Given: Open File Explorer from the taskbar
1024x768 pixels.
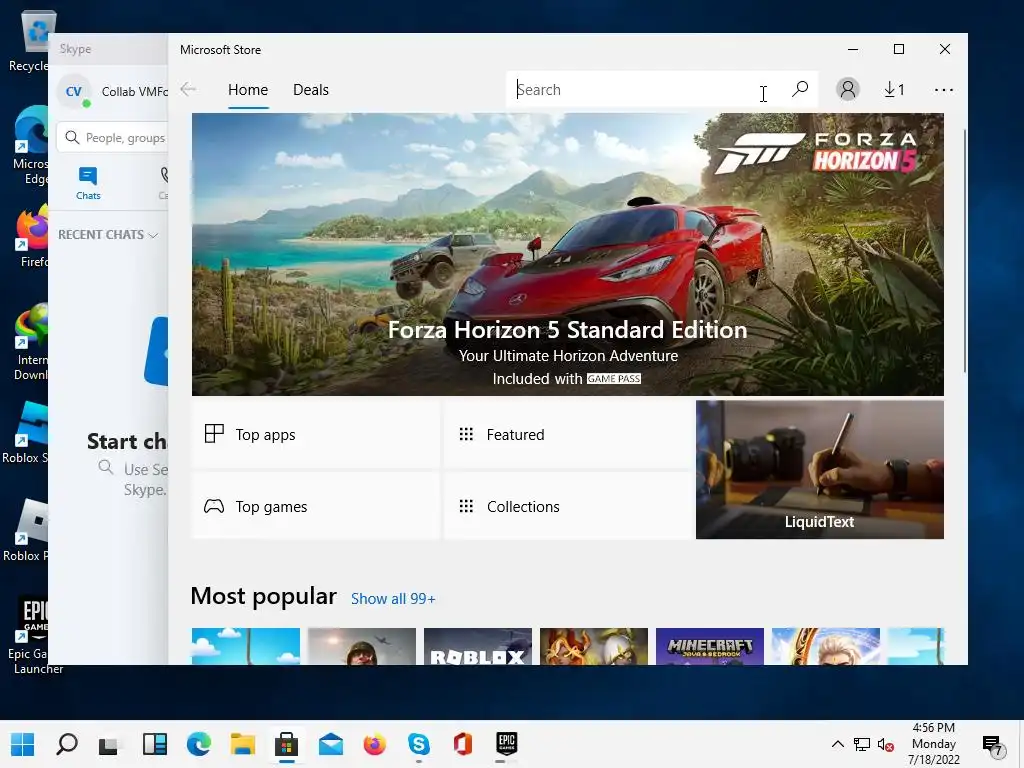Looking at the screenshot, I should click(x=242, y=744).
